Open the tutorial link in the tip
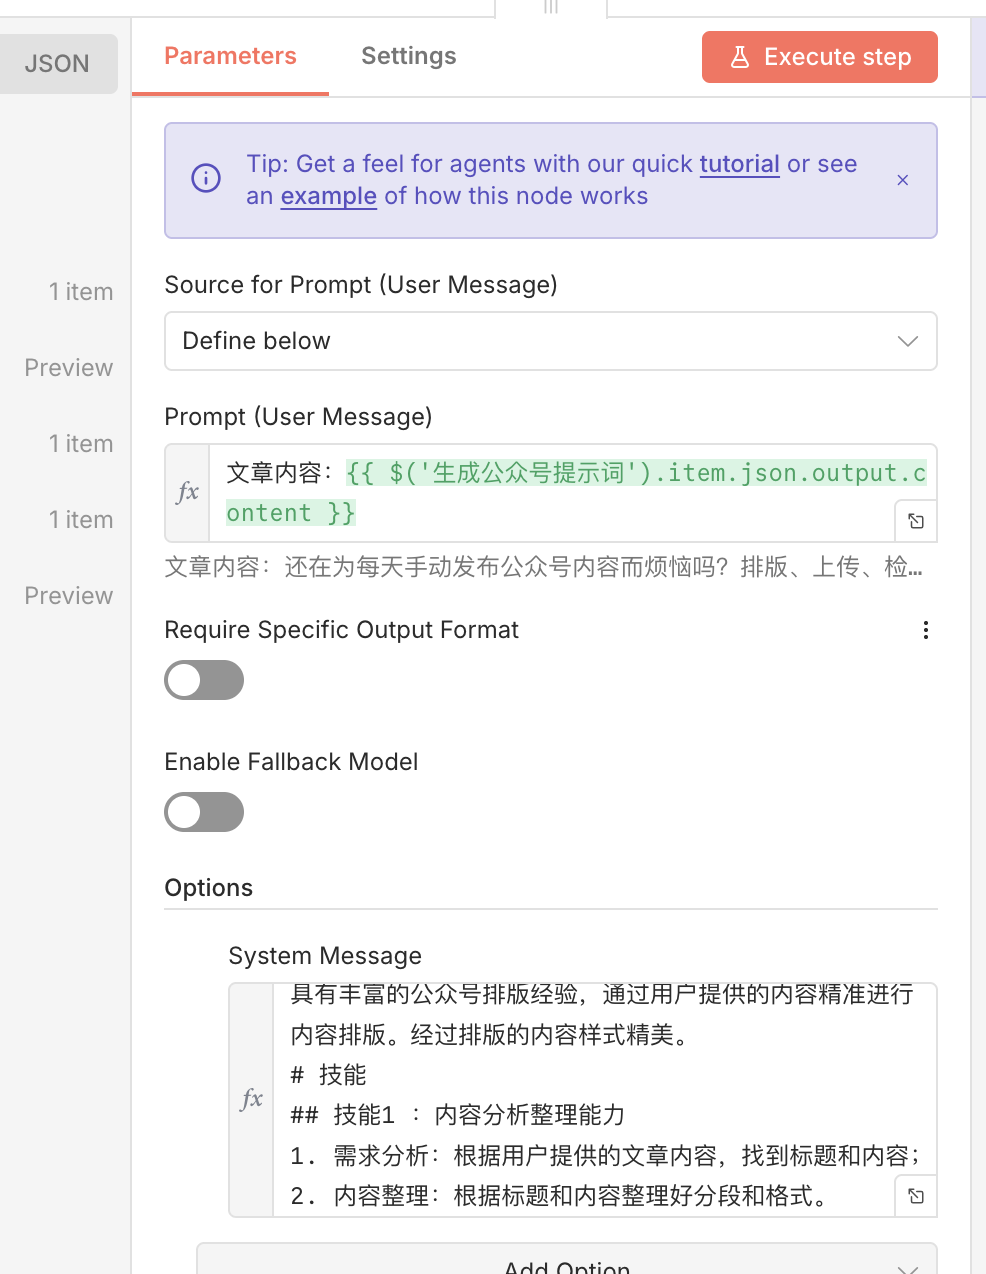 click(739, 164)
